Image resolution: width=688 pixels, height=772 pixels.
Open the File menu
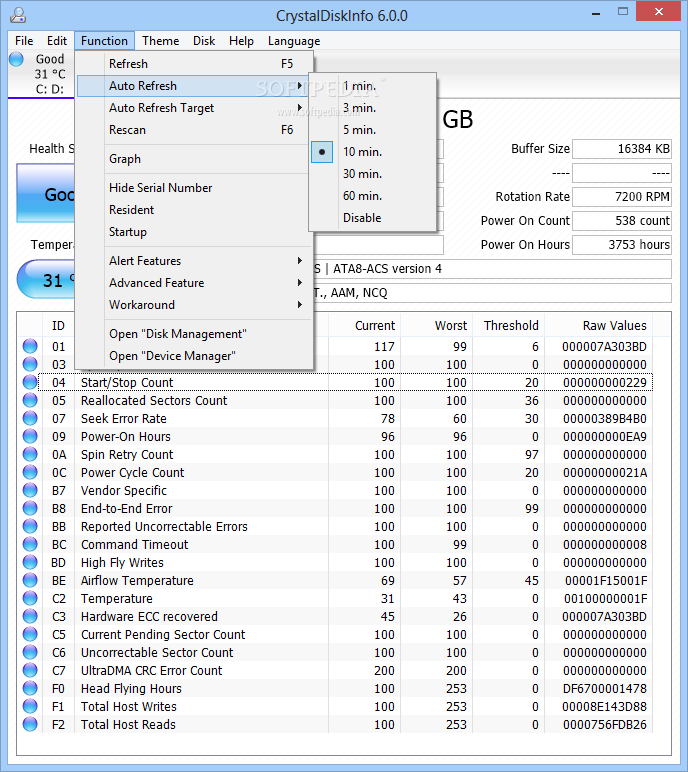(24, 41)
